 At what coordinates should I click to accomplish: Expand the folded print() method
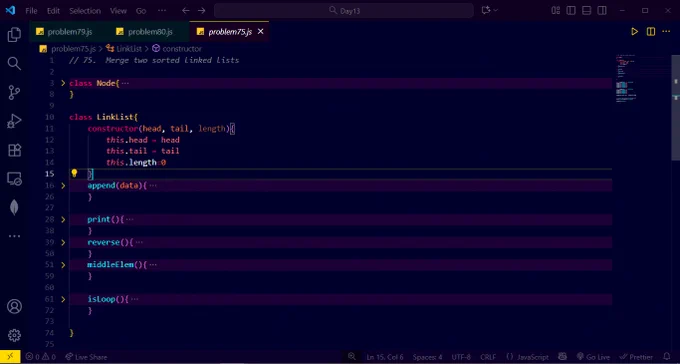pyautogui.click(x=63, y=220)
